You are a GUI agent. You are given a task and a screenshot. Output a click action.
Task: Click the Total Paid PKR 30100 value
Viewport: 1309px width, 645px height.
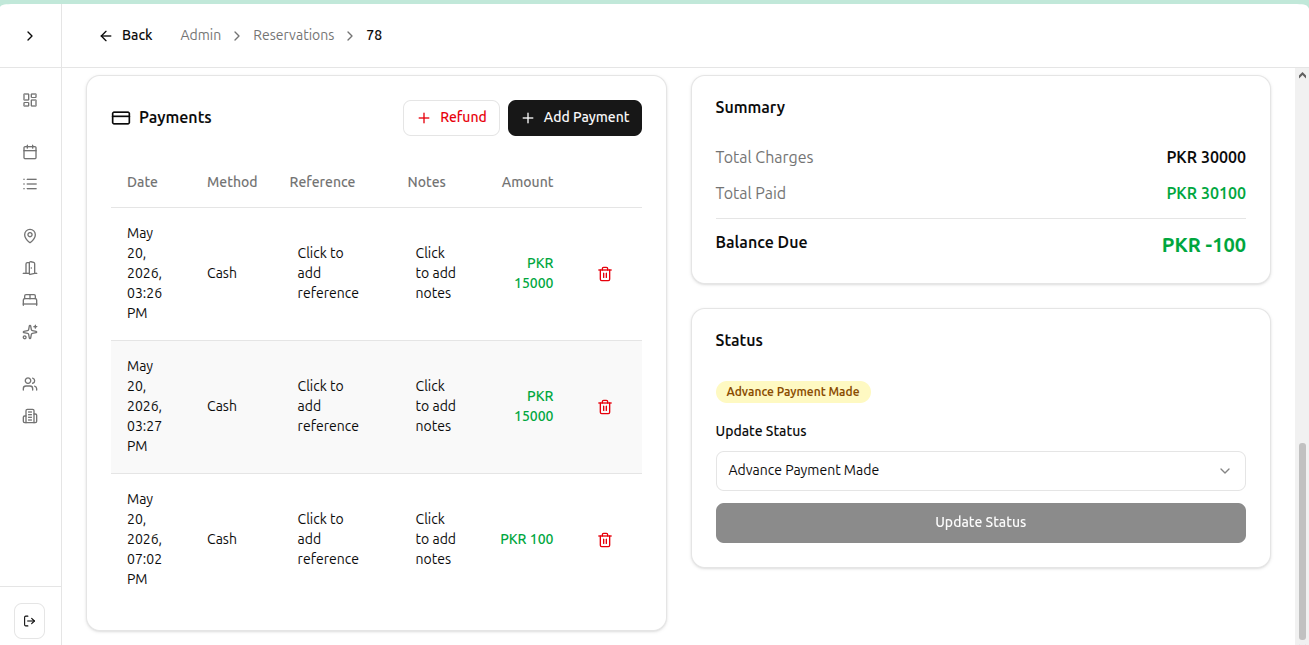(1206, 193)
